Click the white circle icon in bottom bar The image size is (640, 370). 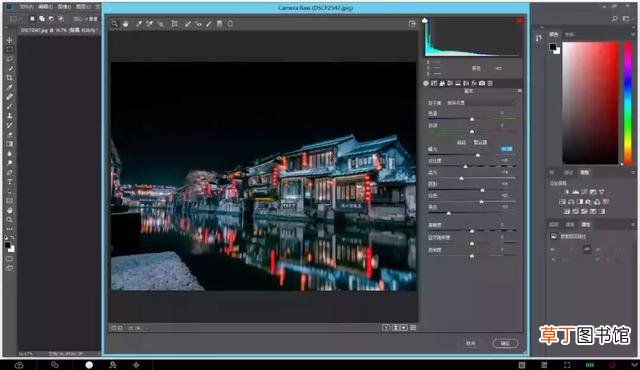[x=89, y=365]
